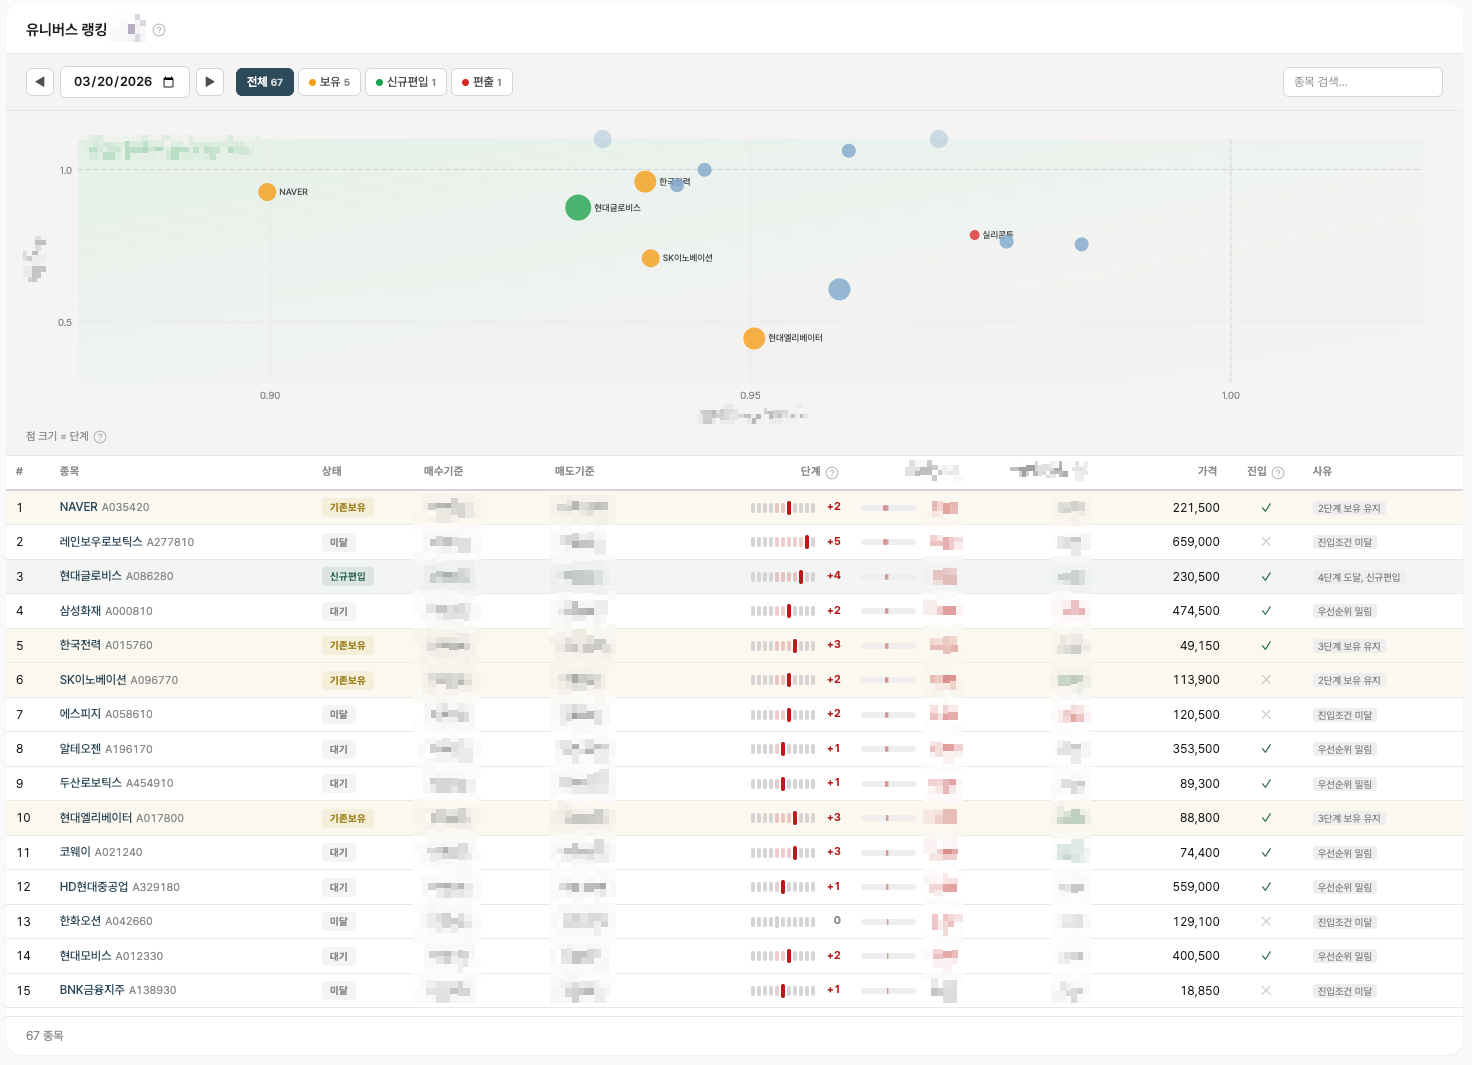Click the 진입 check mark in 코웨이 row
The image size is (1472, 1065).
1266,853
